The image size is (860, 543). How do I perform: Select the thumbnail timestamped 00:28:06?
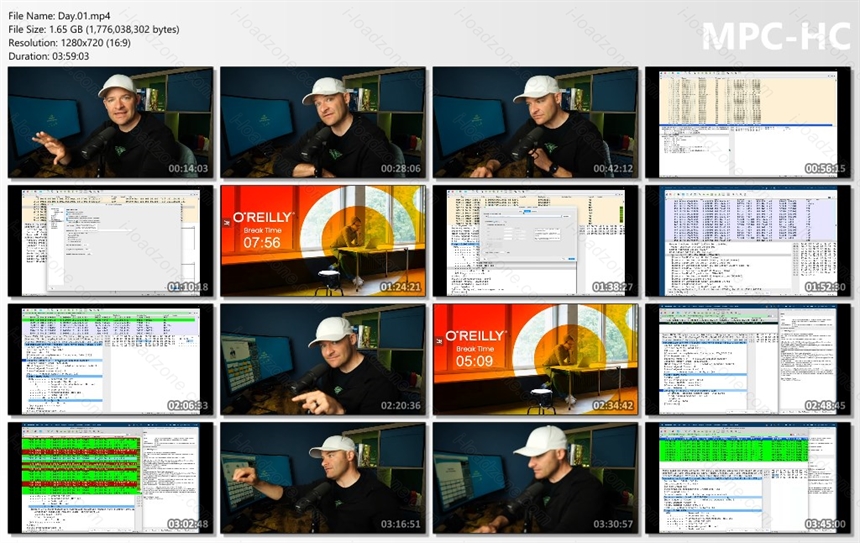point(323,122)
